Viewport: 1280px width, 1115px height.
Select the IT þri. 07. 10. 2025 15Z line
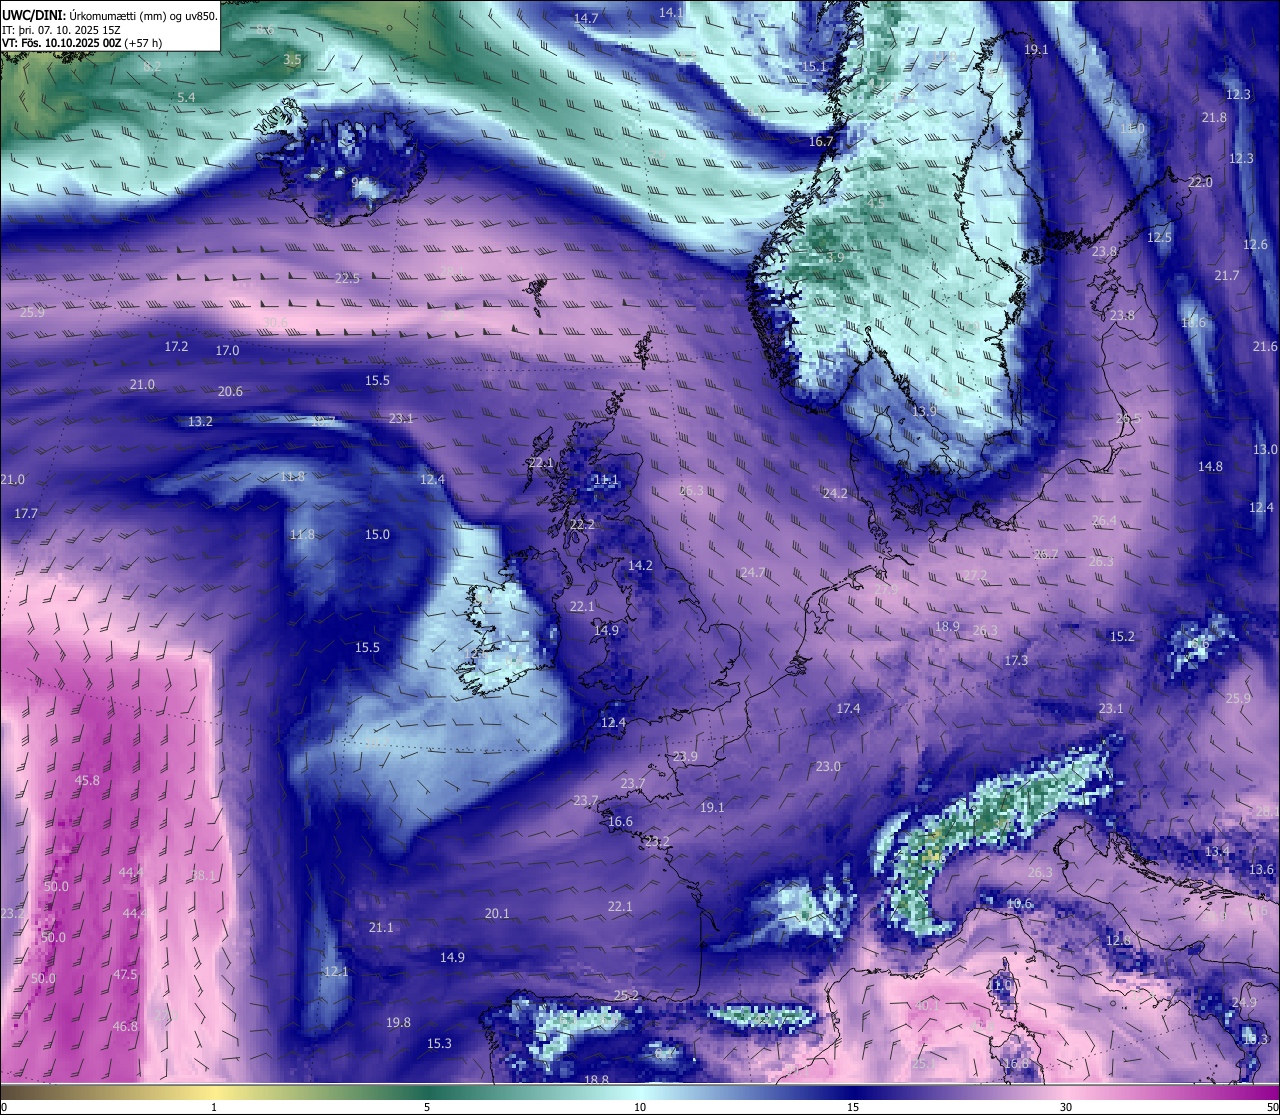click(62, 29)
